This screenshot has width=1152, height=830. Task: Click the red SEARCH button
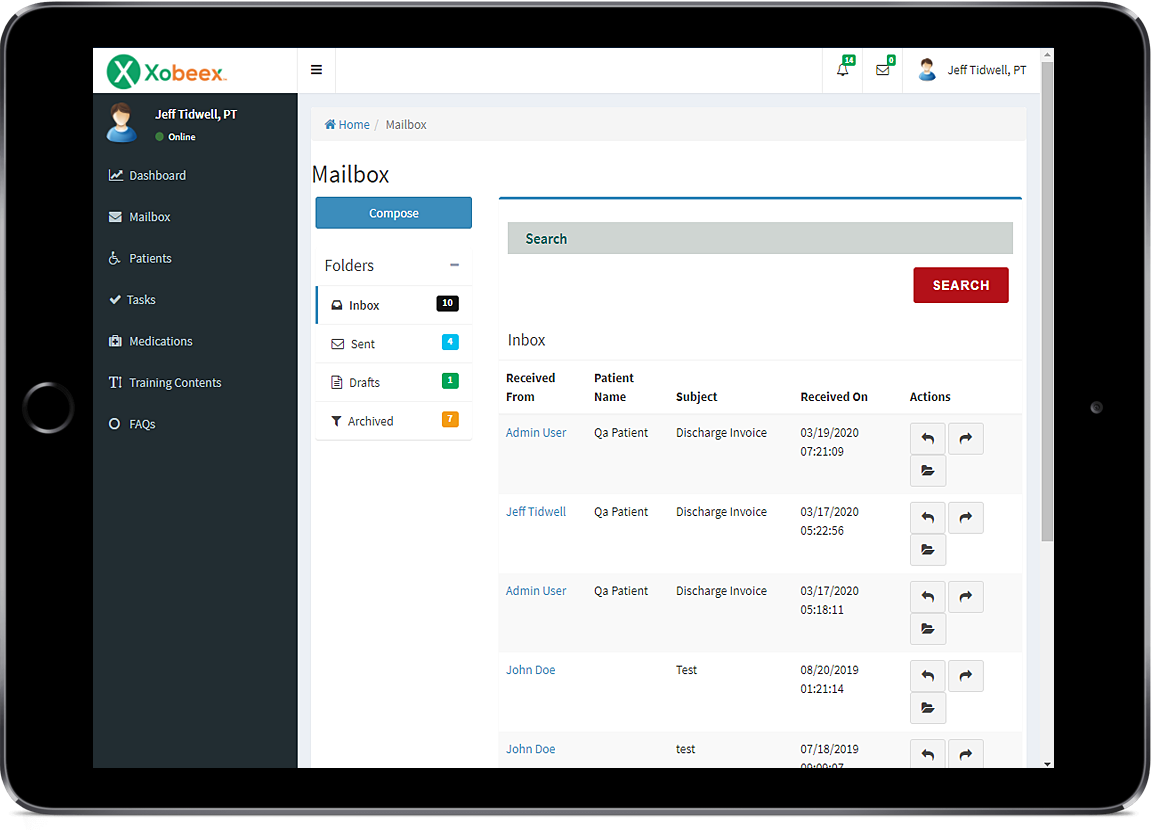click(x=960, y=285)
